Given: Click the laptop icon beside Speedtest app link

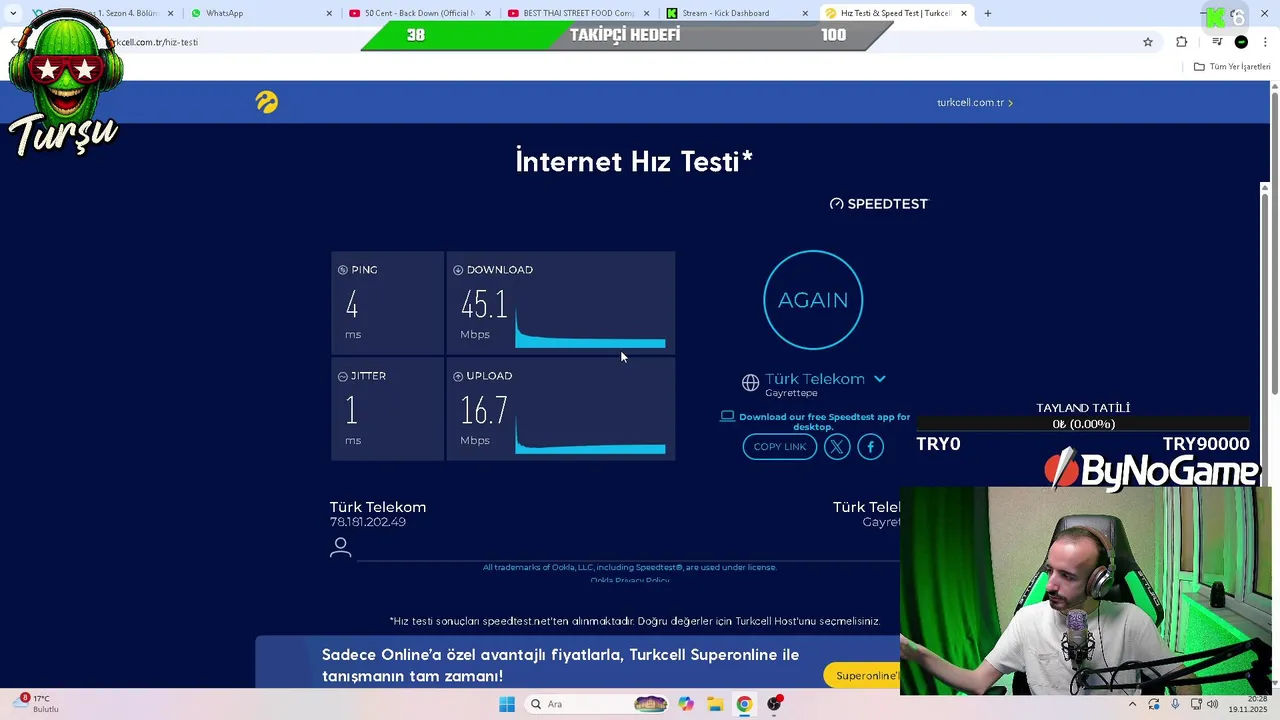Looking at the screenshot, I should click(x=728, y=416).
